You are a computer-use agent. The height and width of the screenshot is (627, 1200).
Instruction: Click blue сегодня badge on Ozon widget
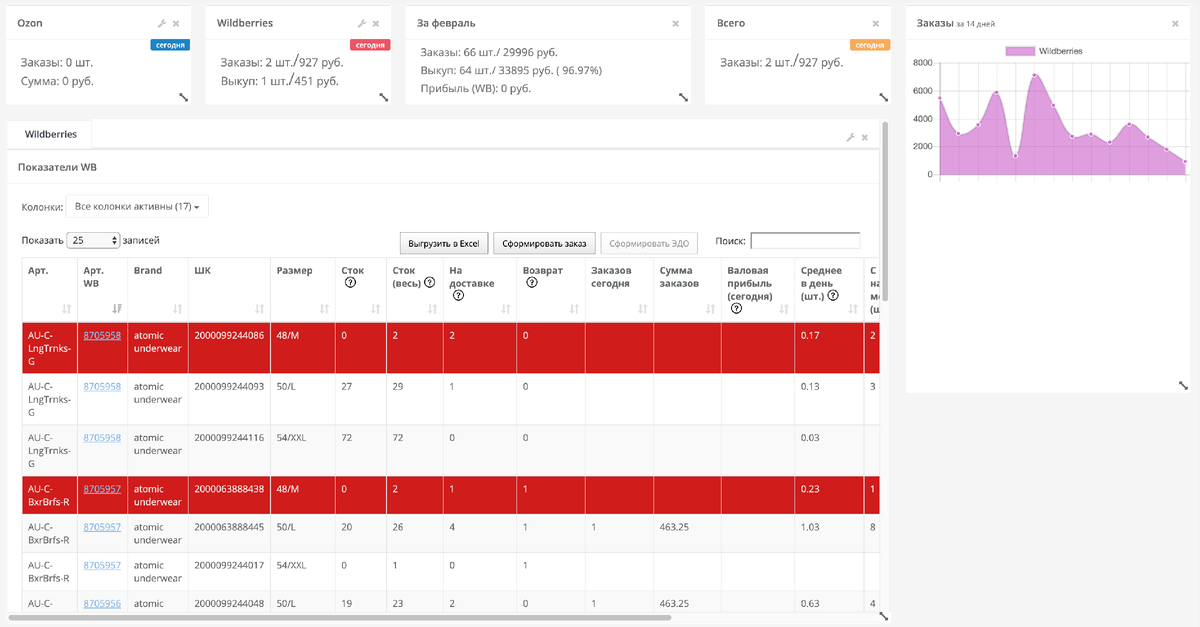coord(170,45)
